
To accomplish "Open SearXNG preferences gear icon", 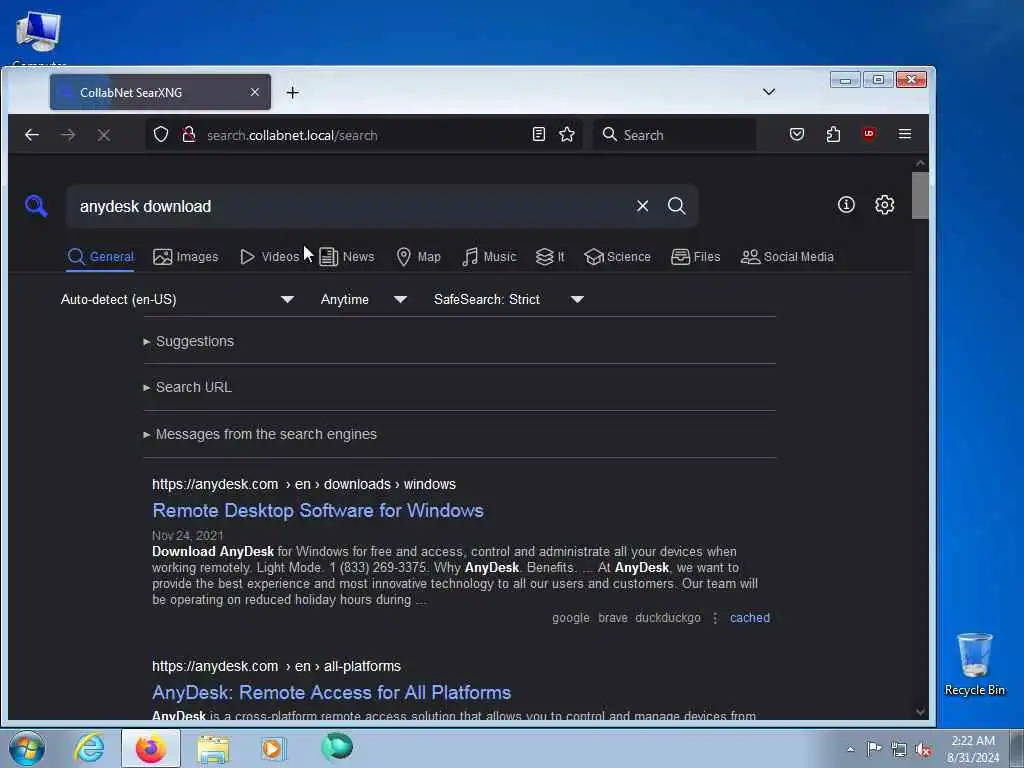I will coord(884,205).
